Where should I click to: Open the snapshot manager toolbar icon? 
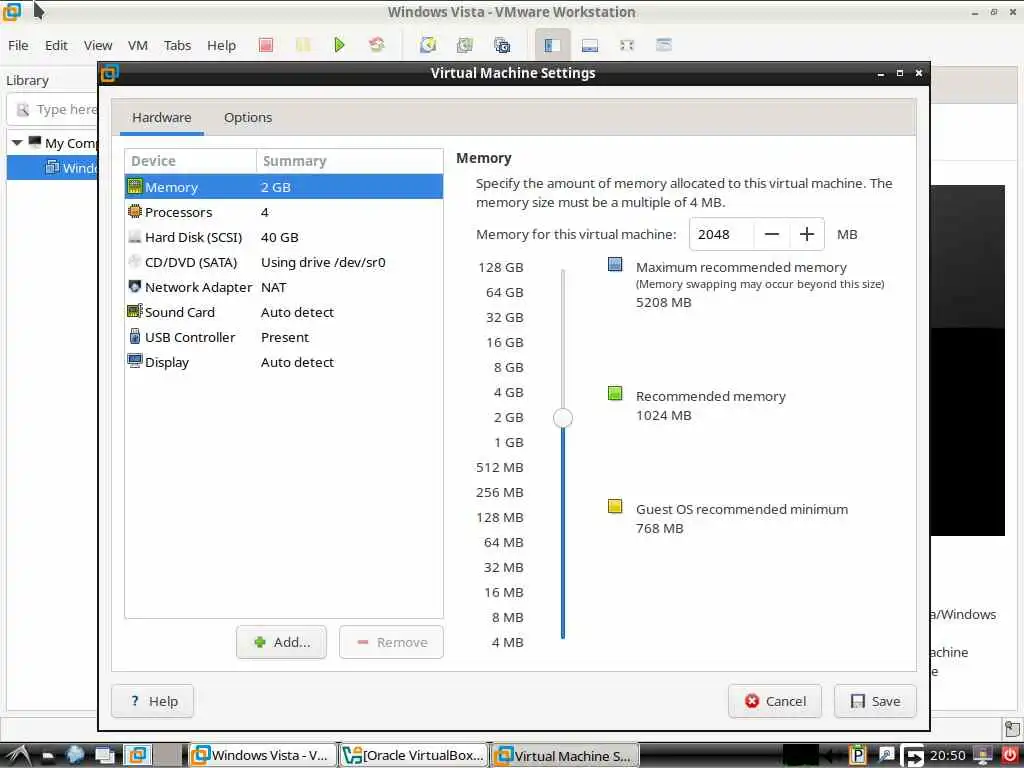click(x=502, y=45)
